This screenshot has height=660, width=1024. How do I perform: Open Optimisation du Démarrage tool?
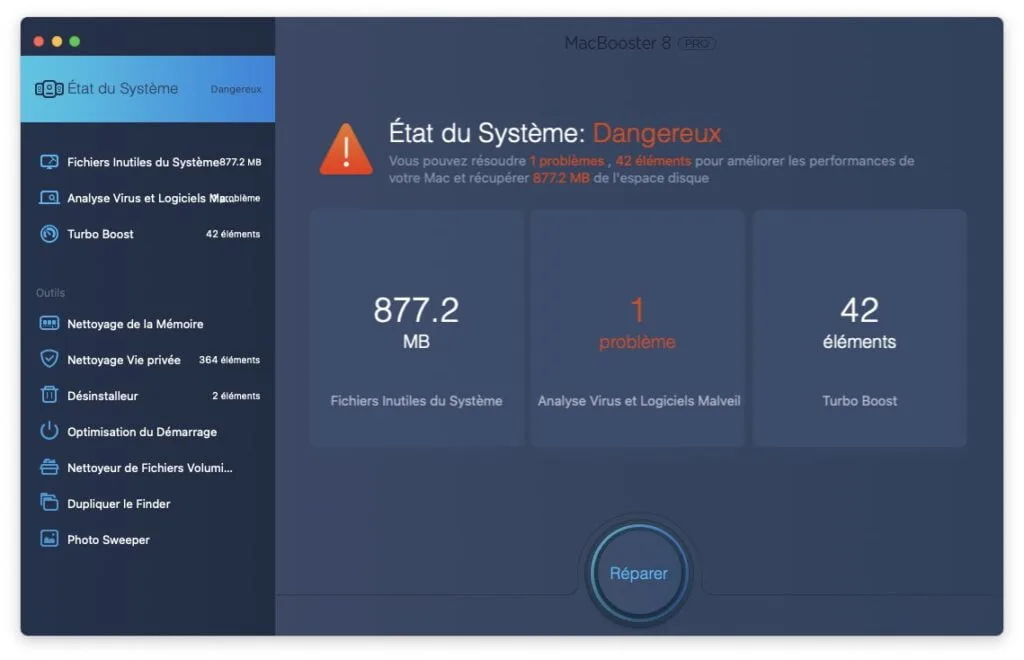pyautogui.click(x=150, y=432)
